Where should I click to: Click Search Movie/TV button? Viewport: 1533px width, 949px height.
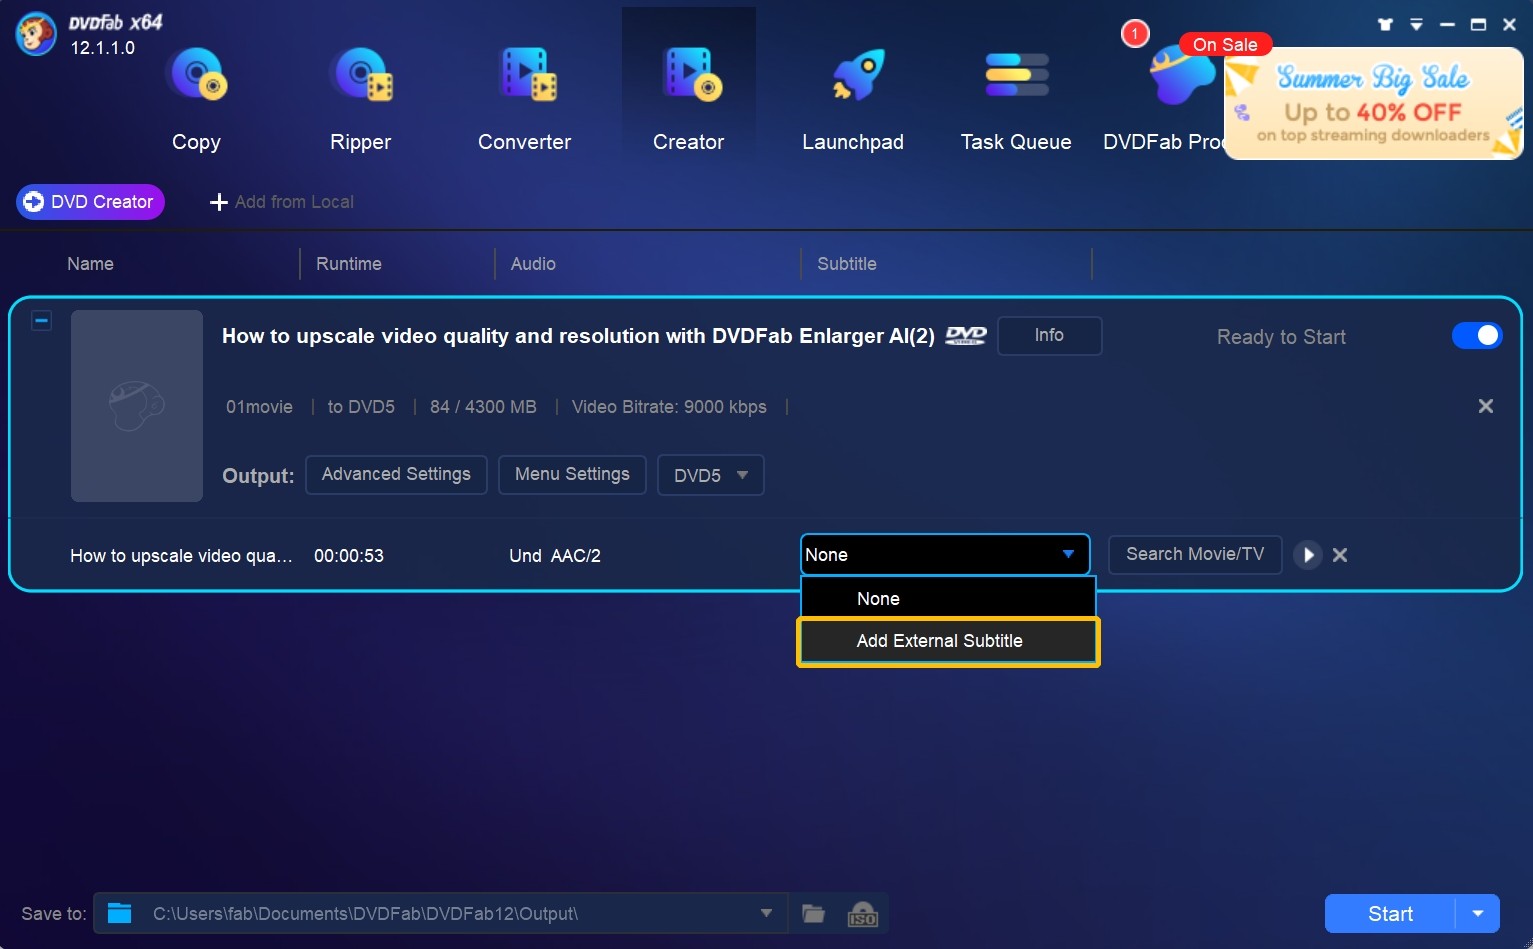(x=1195, y=555)
